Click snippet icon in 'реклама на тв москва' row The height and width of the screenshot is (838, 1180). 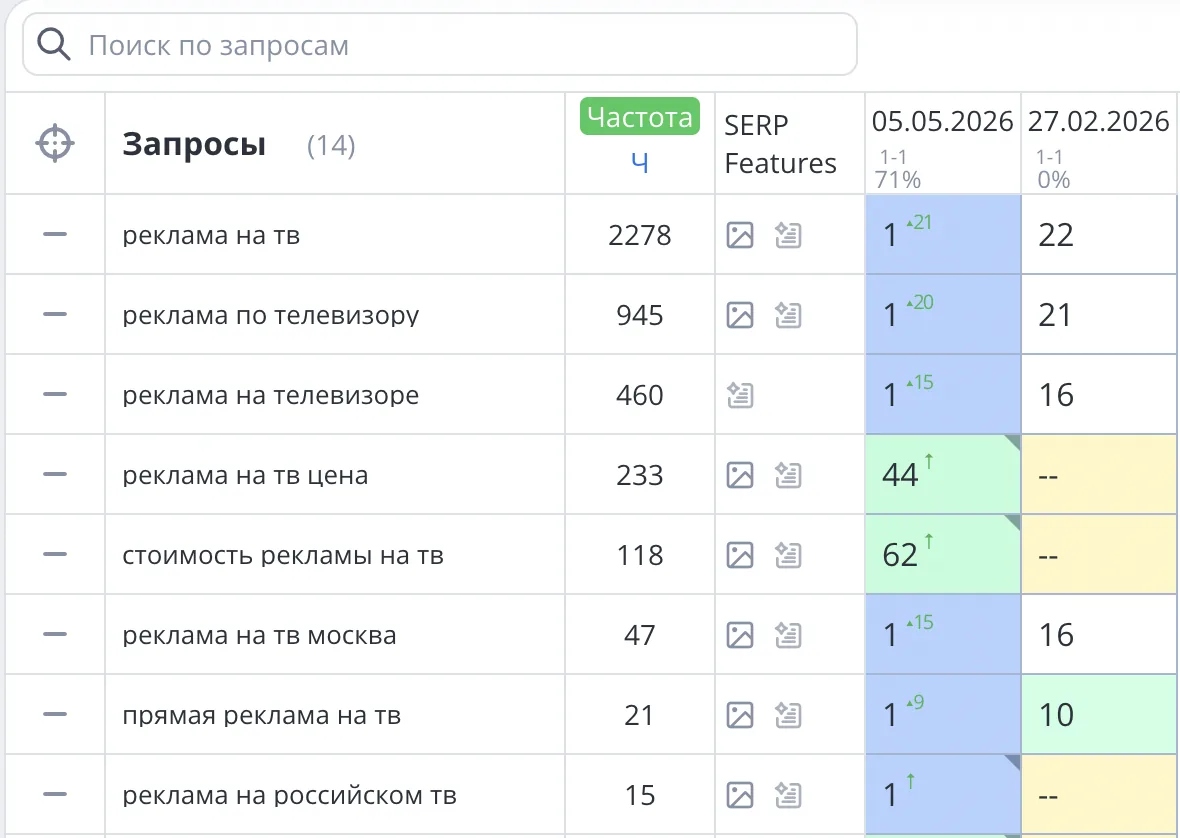click(788, 635)
